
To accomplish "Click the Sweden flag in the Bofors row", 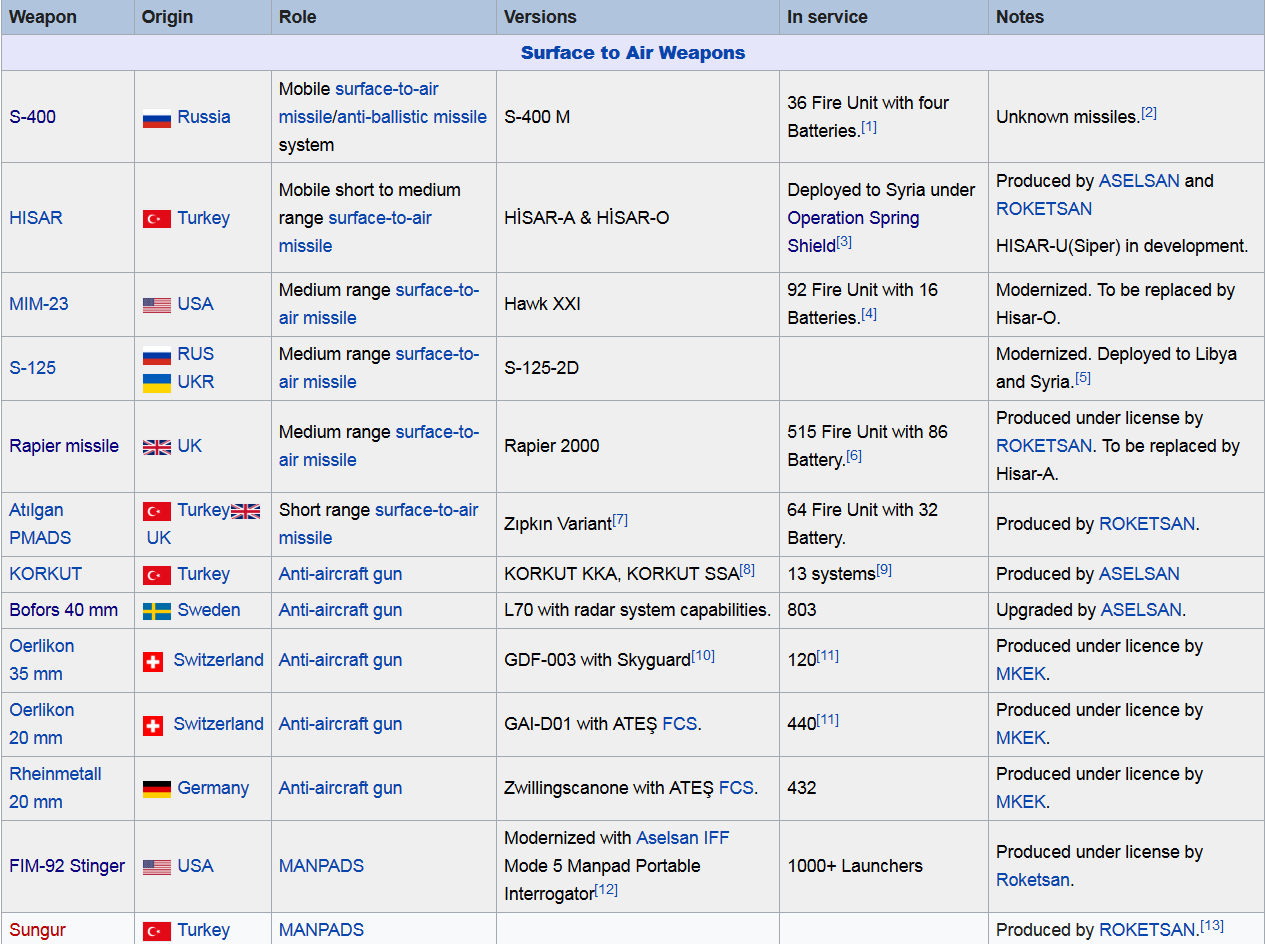I will (157, 611).
